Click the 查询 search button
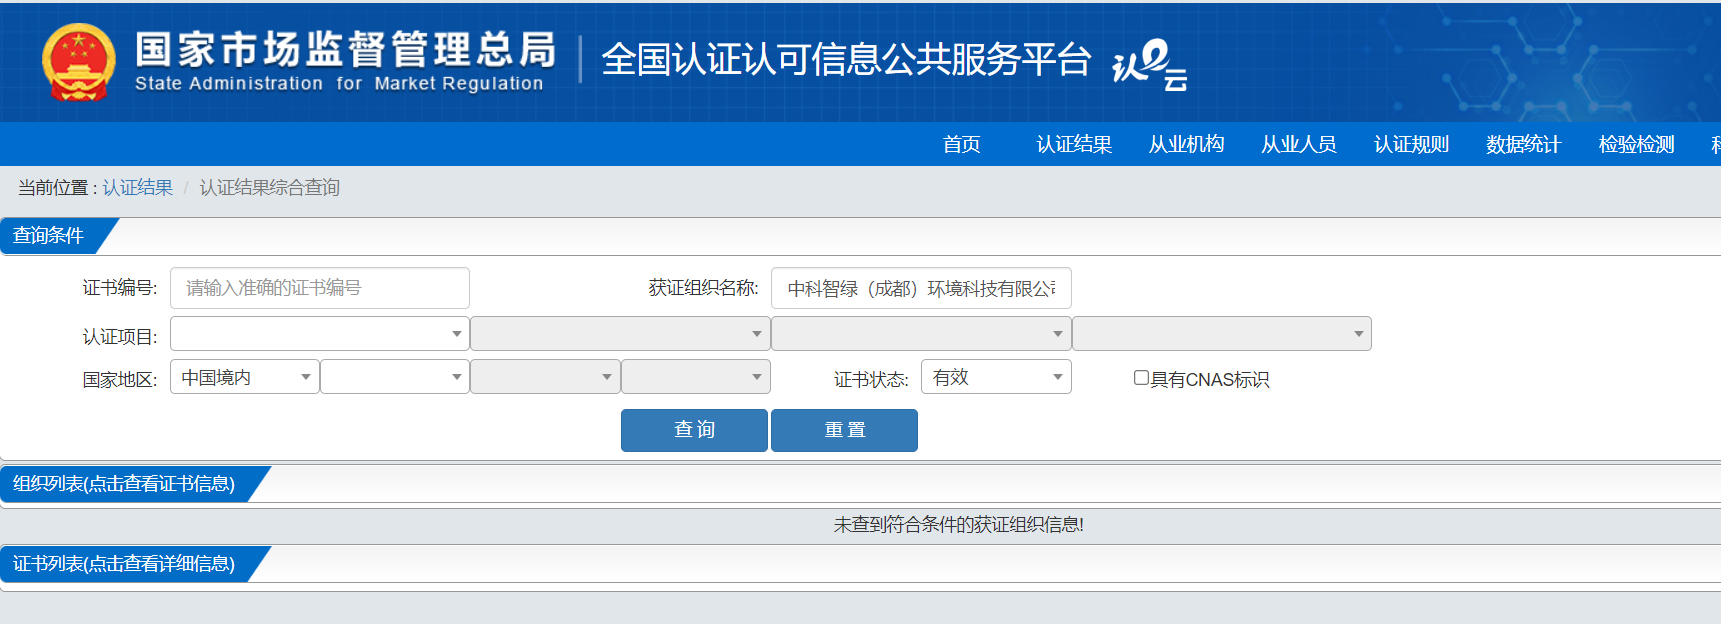This screenshot has width=1721, height=624. pyautogui.click(x=694, y=430)
